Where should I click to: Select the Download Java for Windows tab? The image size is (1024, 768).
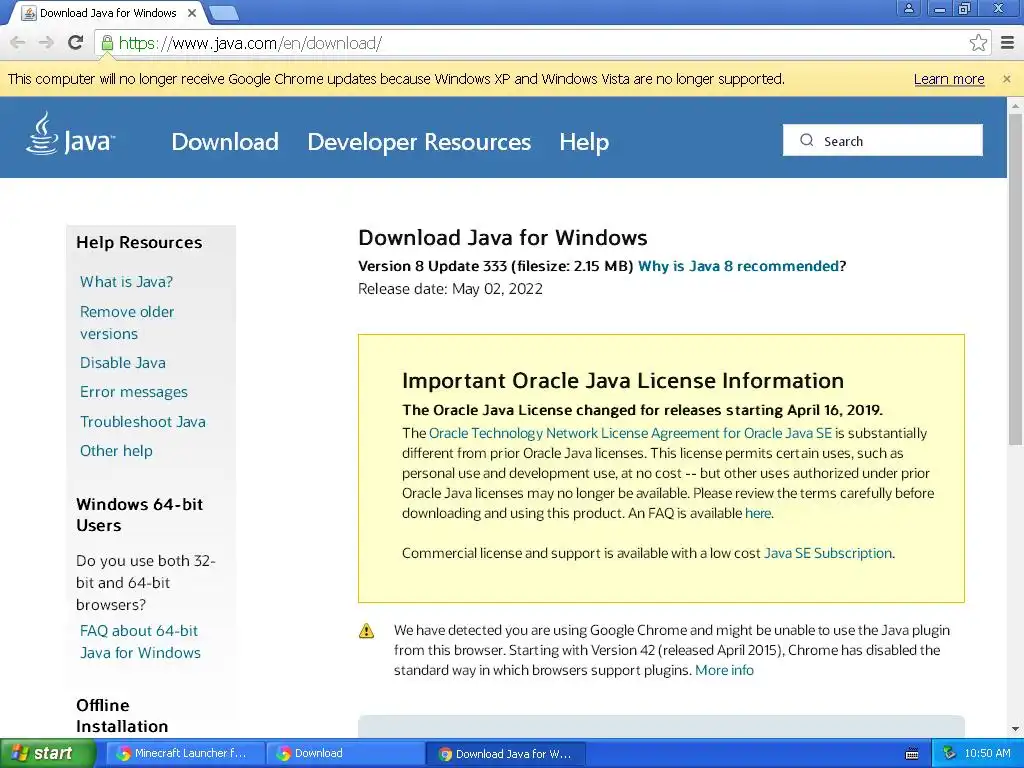tap(108, 13)
